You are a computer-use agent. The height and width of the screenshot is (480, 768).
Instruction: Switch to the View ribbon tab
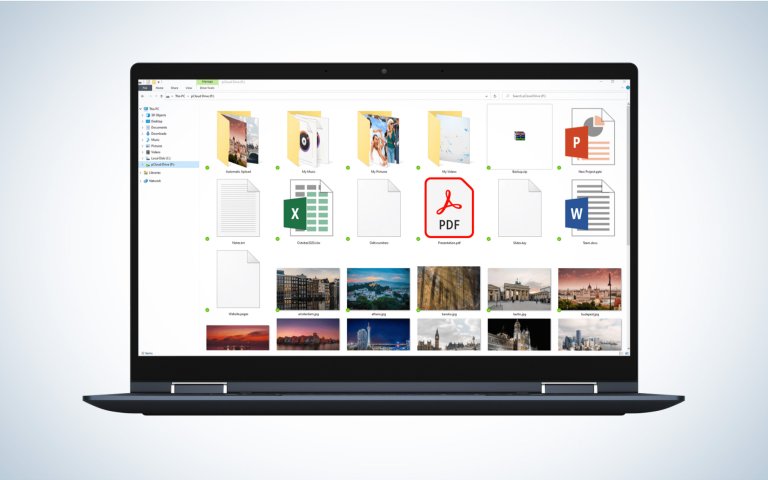click(187, 88)
